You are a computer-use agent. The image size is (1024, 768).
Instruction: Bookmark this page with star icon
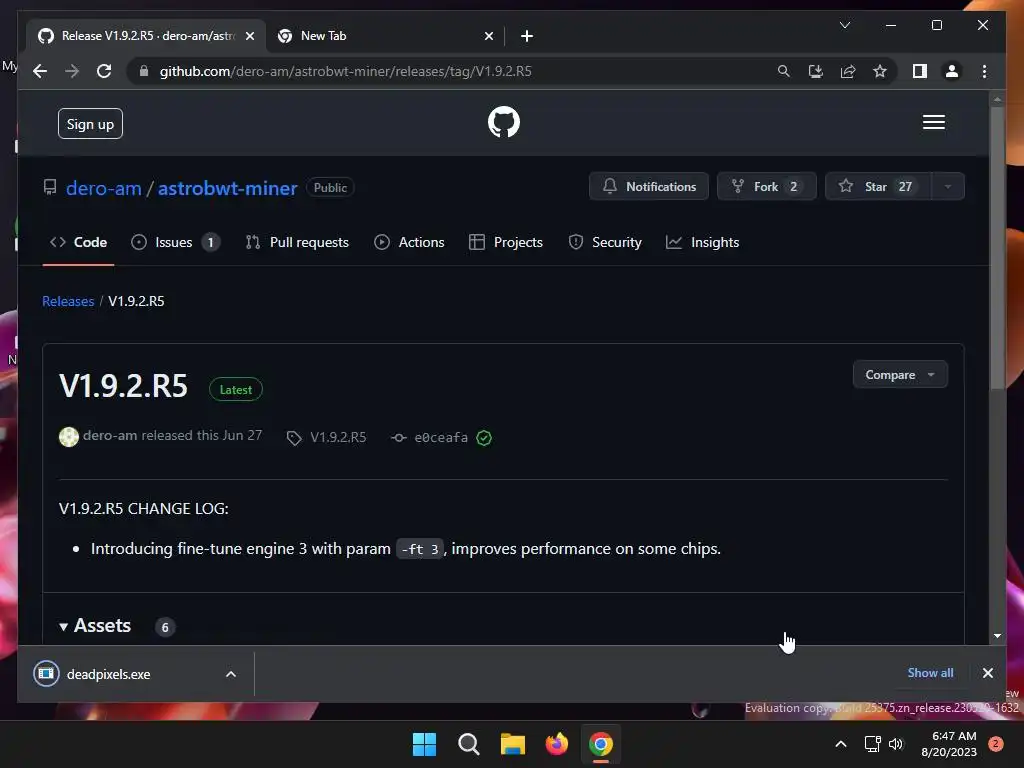[880, 71]
